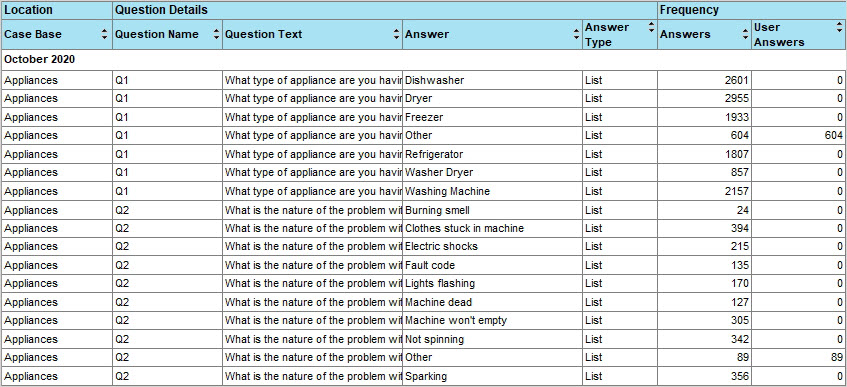The height and width of the screenshot is (387, 847).
Task: Select the Lights flashing answer cell
Action: (492, 283)
